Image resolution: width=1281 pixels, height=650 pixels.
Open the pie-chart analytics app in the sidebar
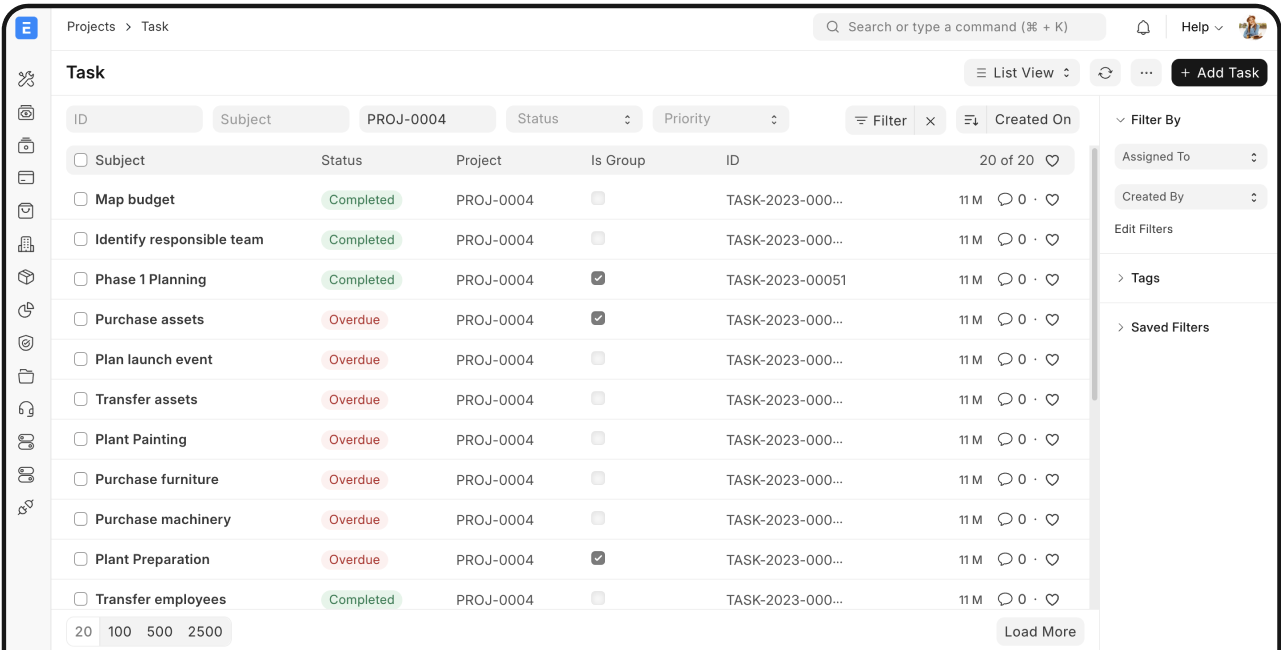tap(25, 310)
